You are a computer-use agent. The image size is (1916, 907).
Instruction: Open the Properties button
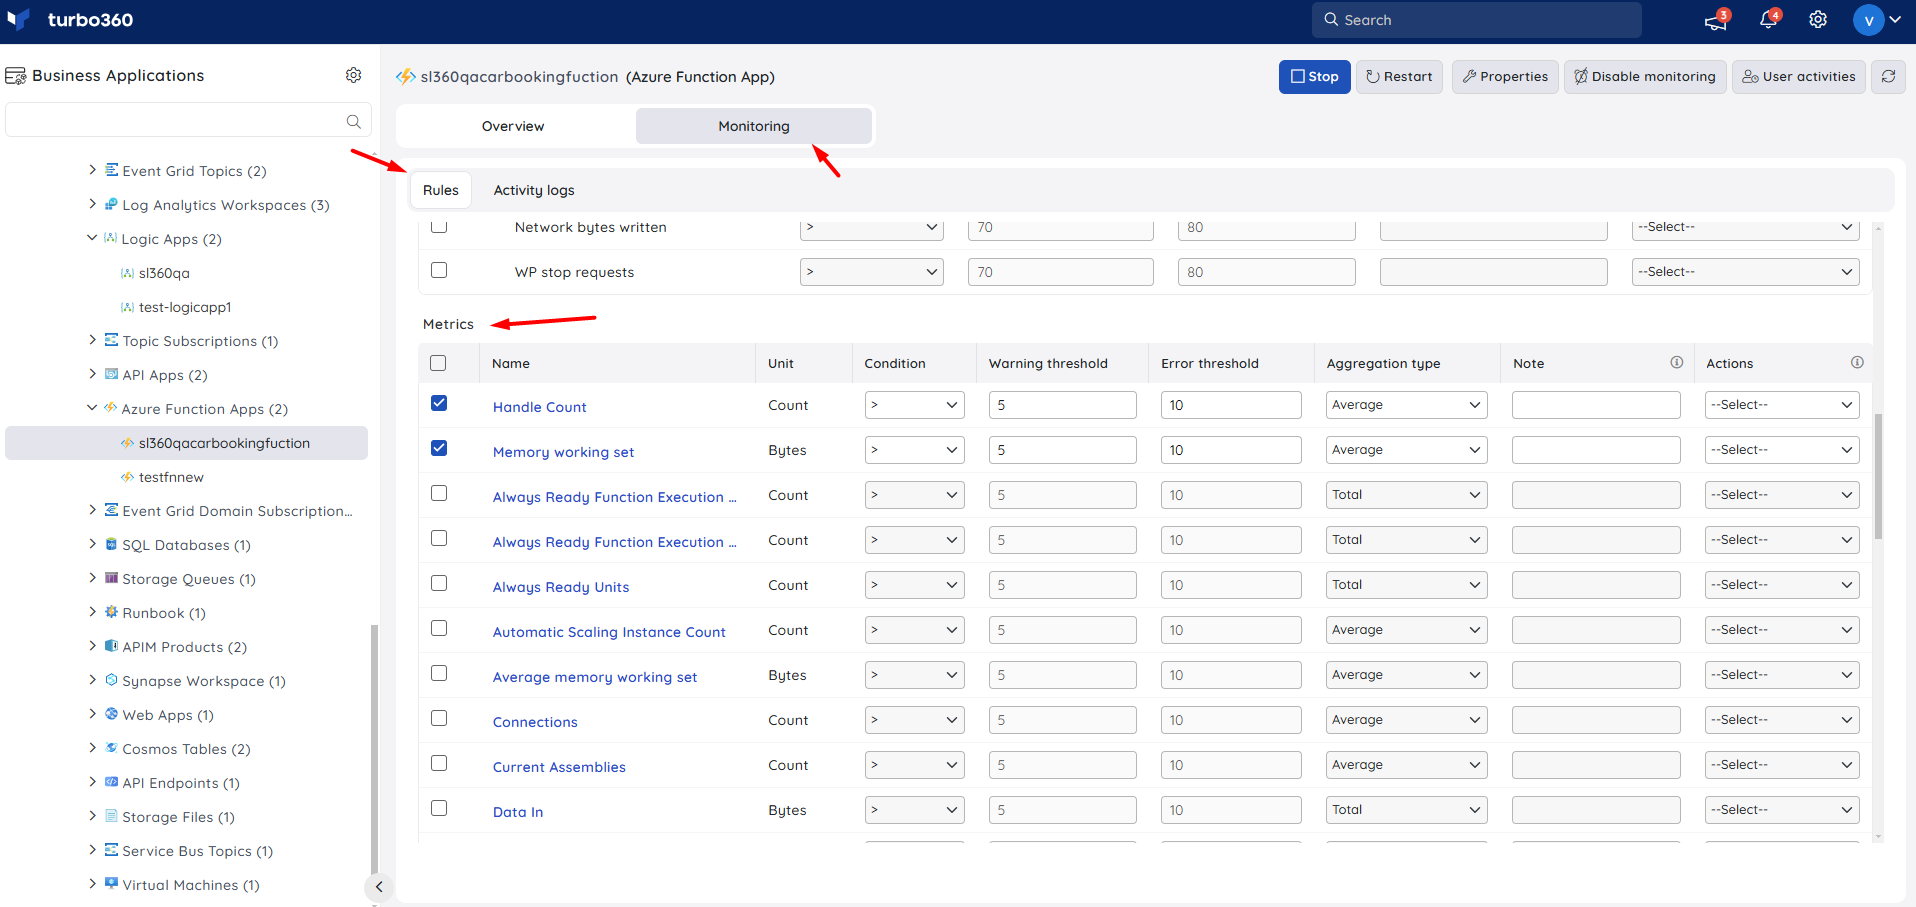(x=1505, y=77)
